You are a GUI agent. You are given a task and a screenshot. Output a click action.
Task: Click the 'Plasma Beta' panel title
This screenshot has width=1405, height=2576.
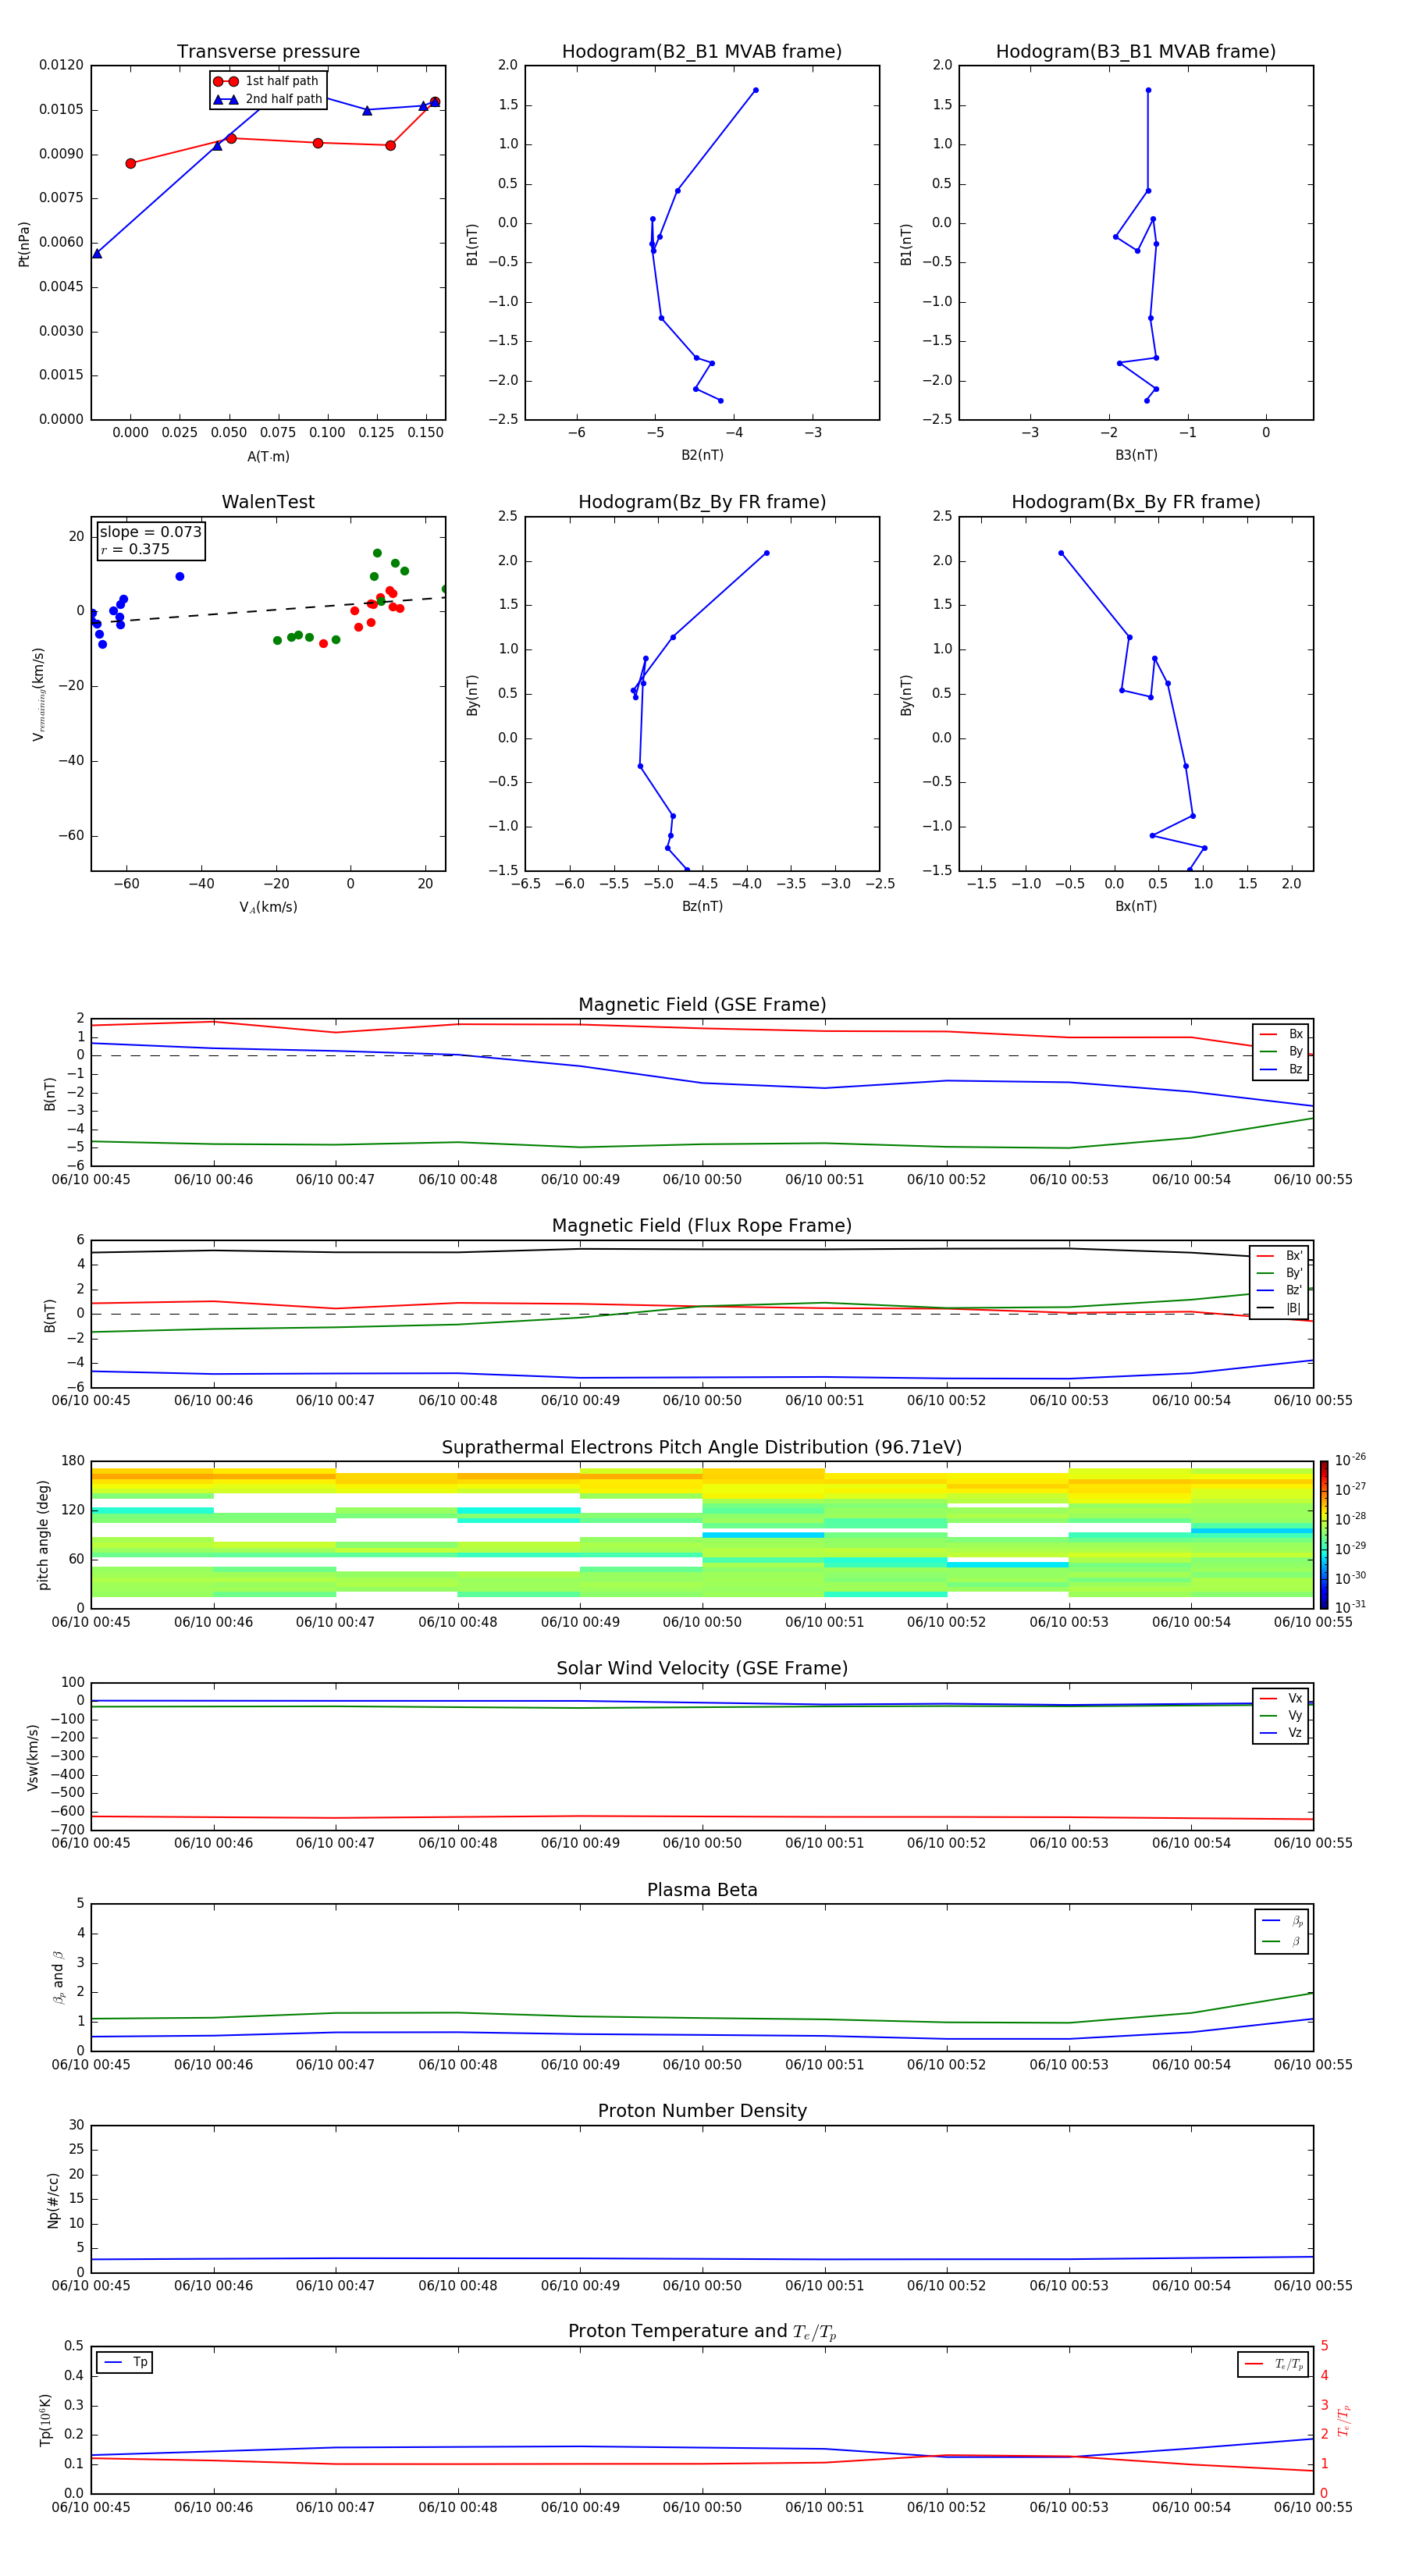click(x=702, y=1891)
